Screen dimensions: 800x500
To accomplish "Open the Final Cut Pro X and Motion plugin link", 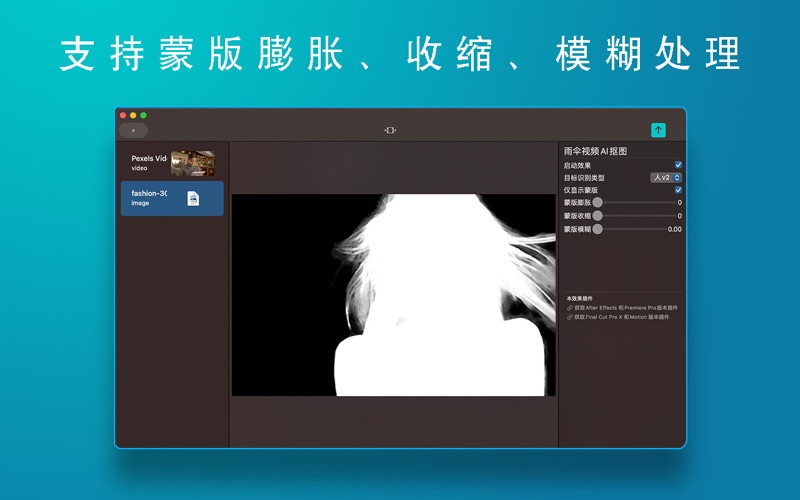I will click(621, 317).
